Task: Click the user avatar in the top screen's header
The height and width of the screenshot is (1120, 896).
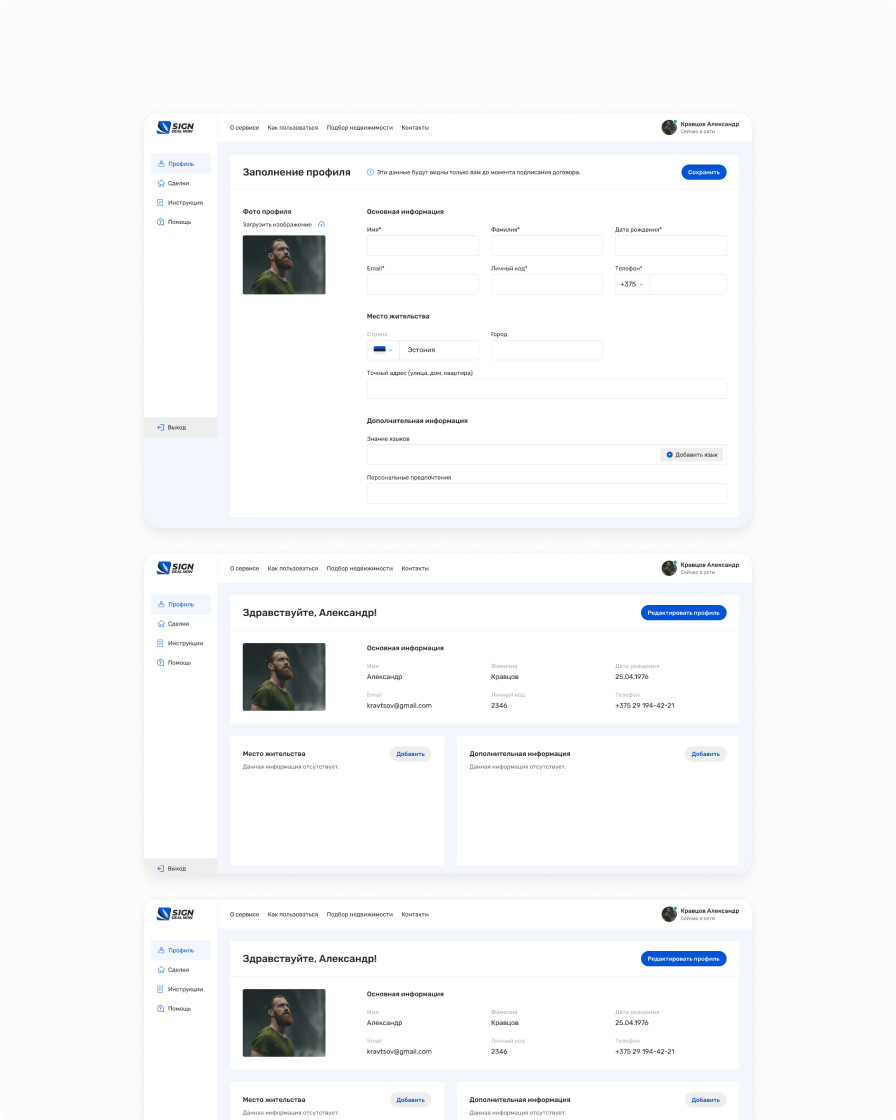Action: click(669, 127)
